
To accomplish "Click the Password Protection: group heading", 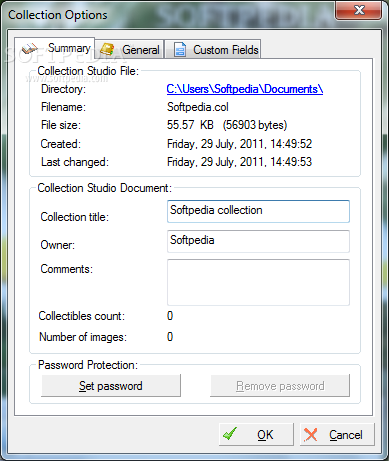I will tap(88, 365).
